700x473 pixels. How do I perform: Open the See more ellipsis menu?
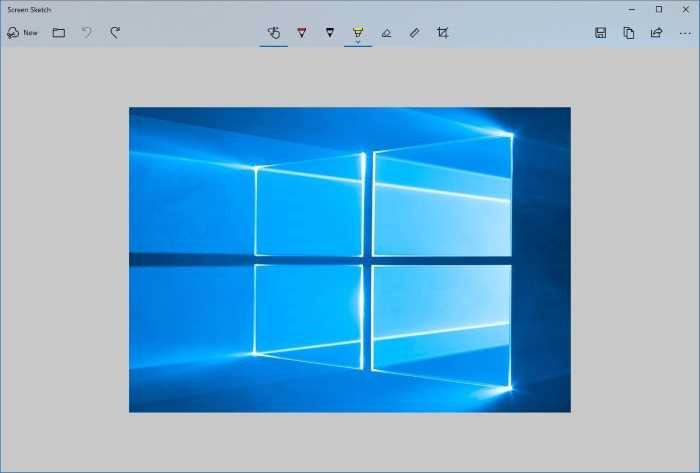coord(684,33)
